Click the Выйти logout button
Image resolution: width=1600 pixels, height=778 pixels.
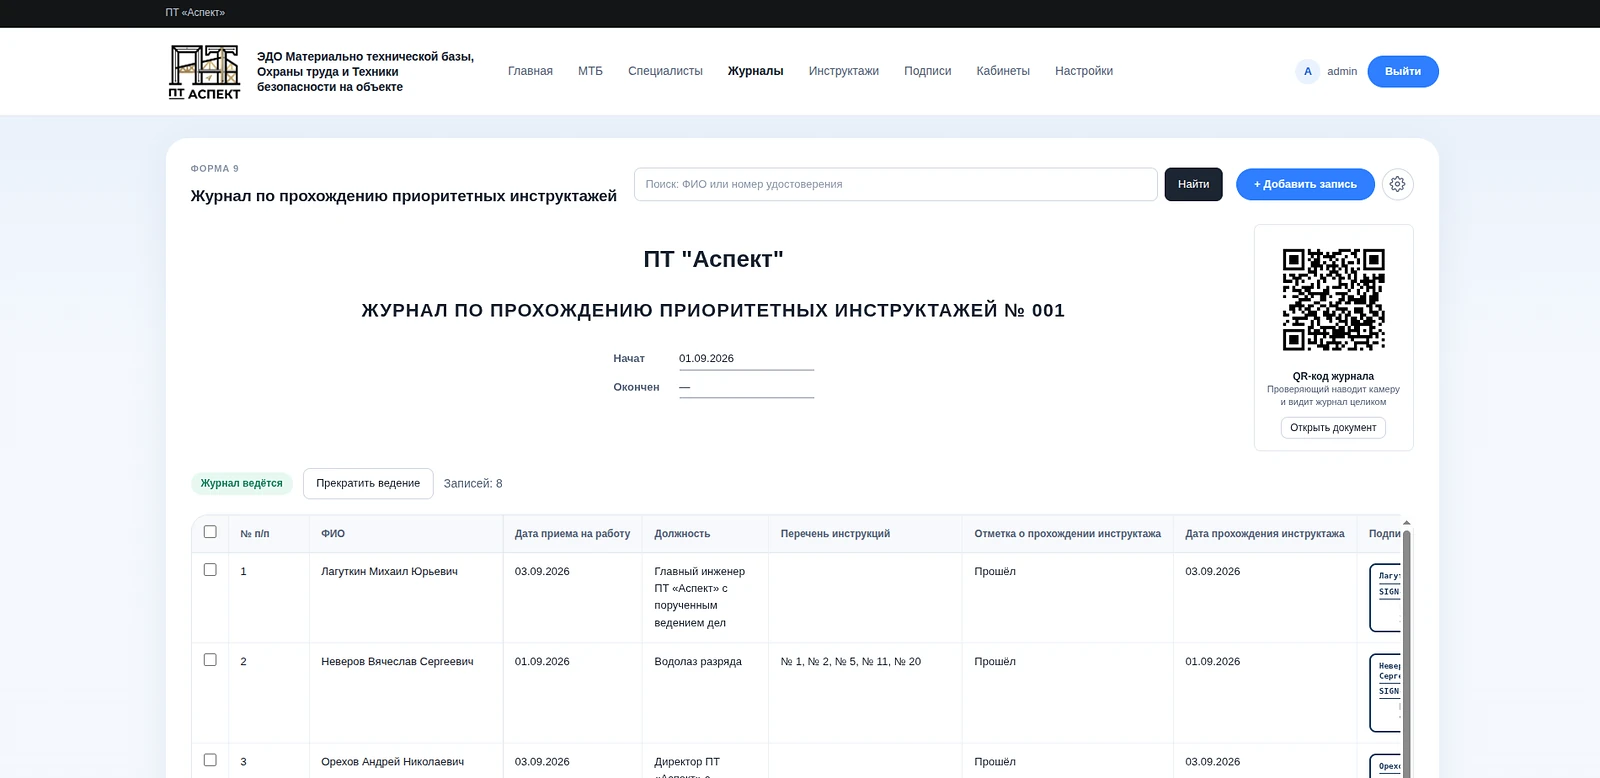click(x=1403, y=71)
